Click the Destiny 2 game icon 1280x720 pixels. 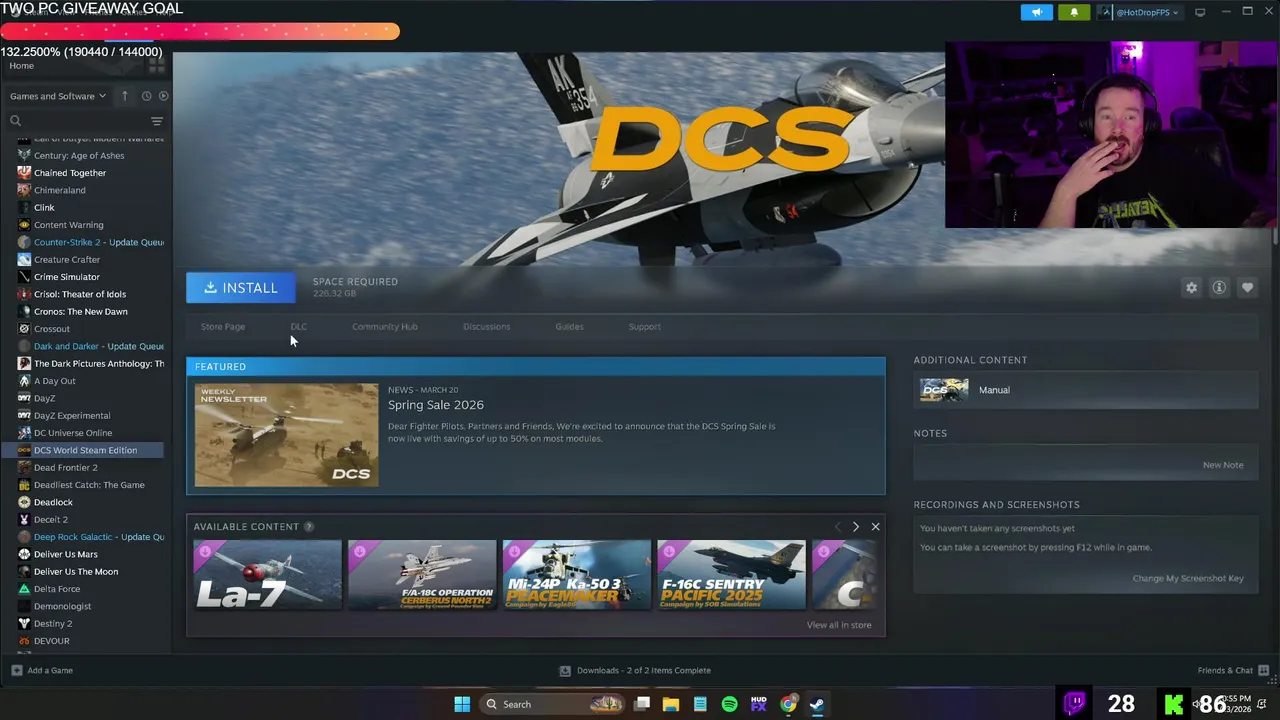click(x=24, y=623)
